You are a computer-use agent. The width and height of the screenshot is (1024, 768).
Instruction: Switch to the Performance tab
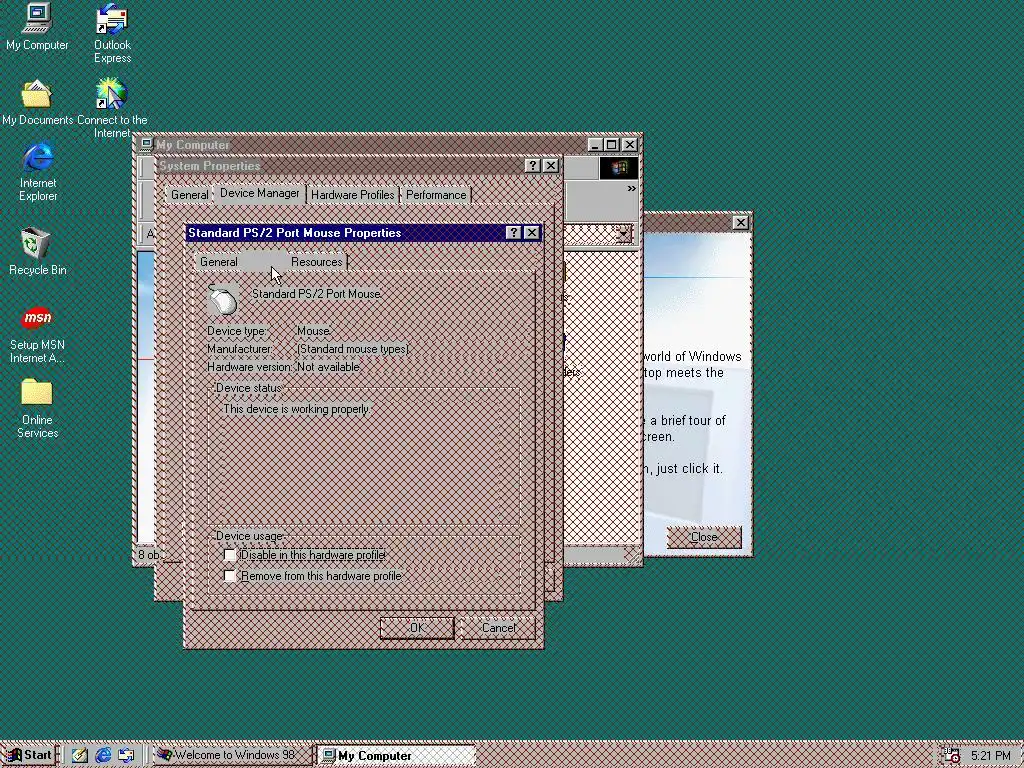[436, 195]
